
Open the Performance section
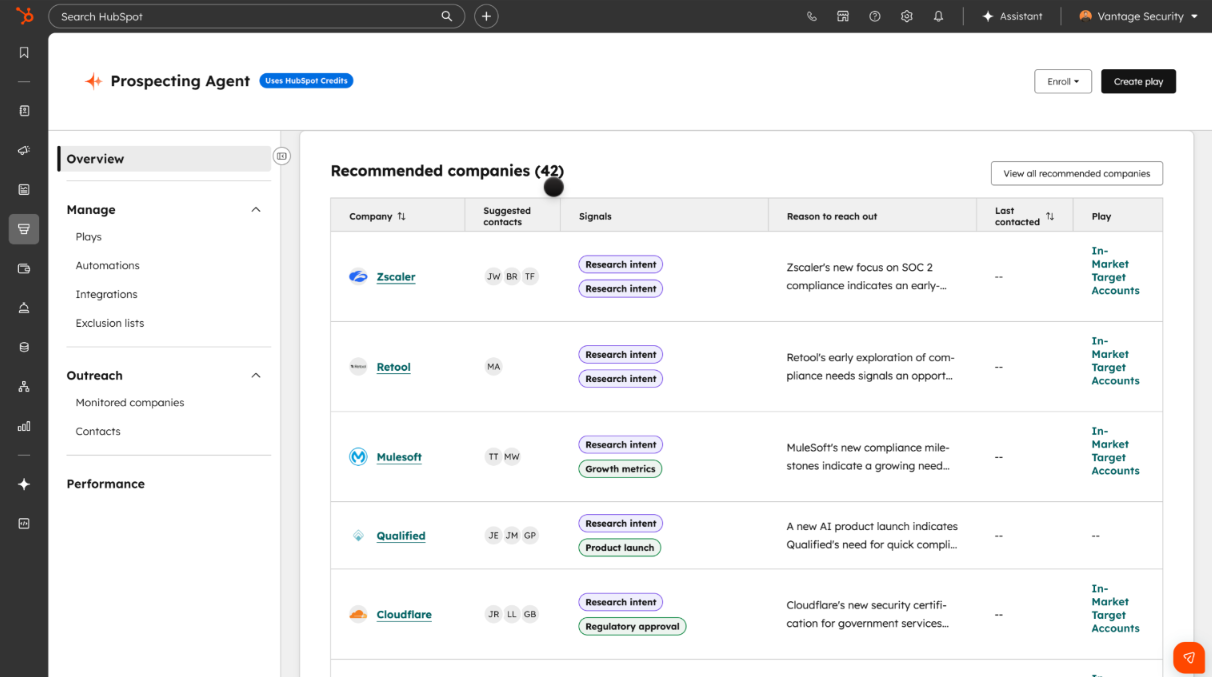pos(105,484)
